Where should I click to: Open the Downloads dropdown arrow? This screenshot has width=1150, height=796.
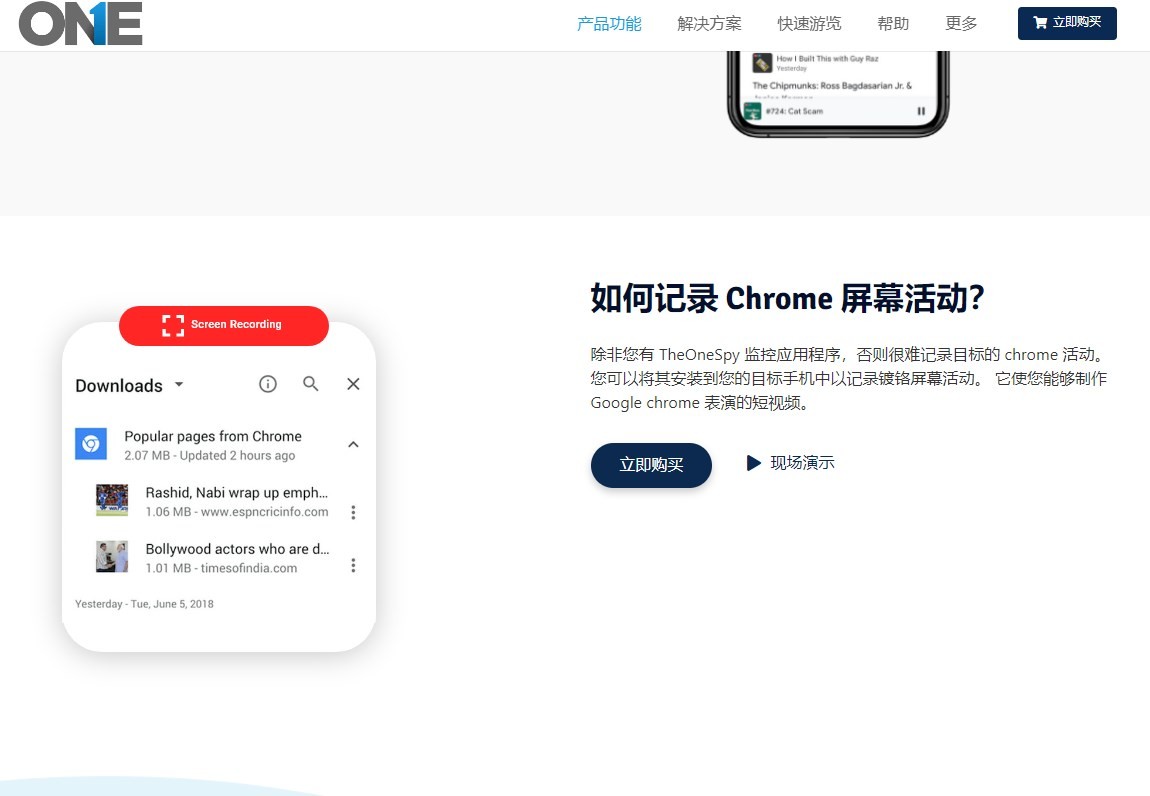[x=178, y=385]
